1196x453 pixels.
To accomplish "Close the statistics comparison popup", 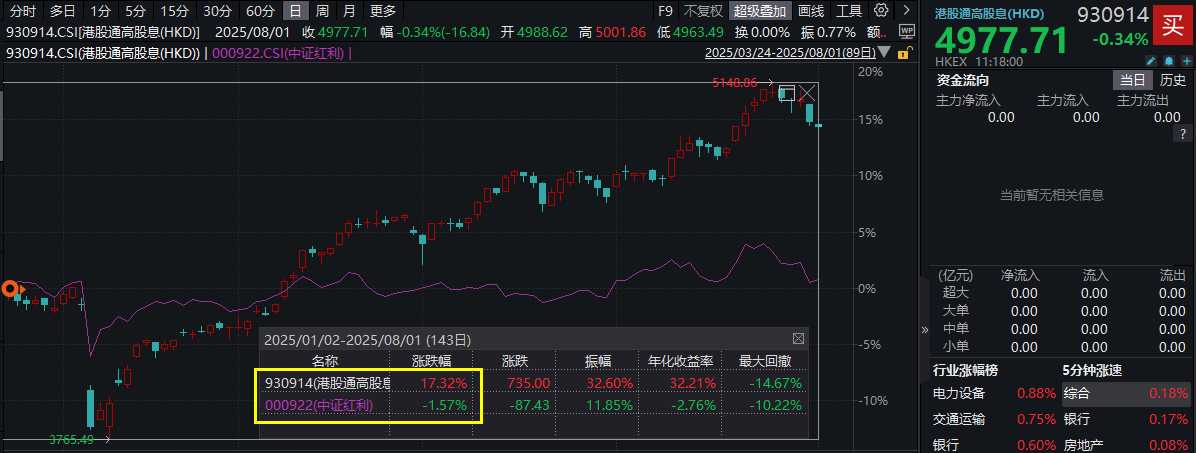I will tap(797, 339).
